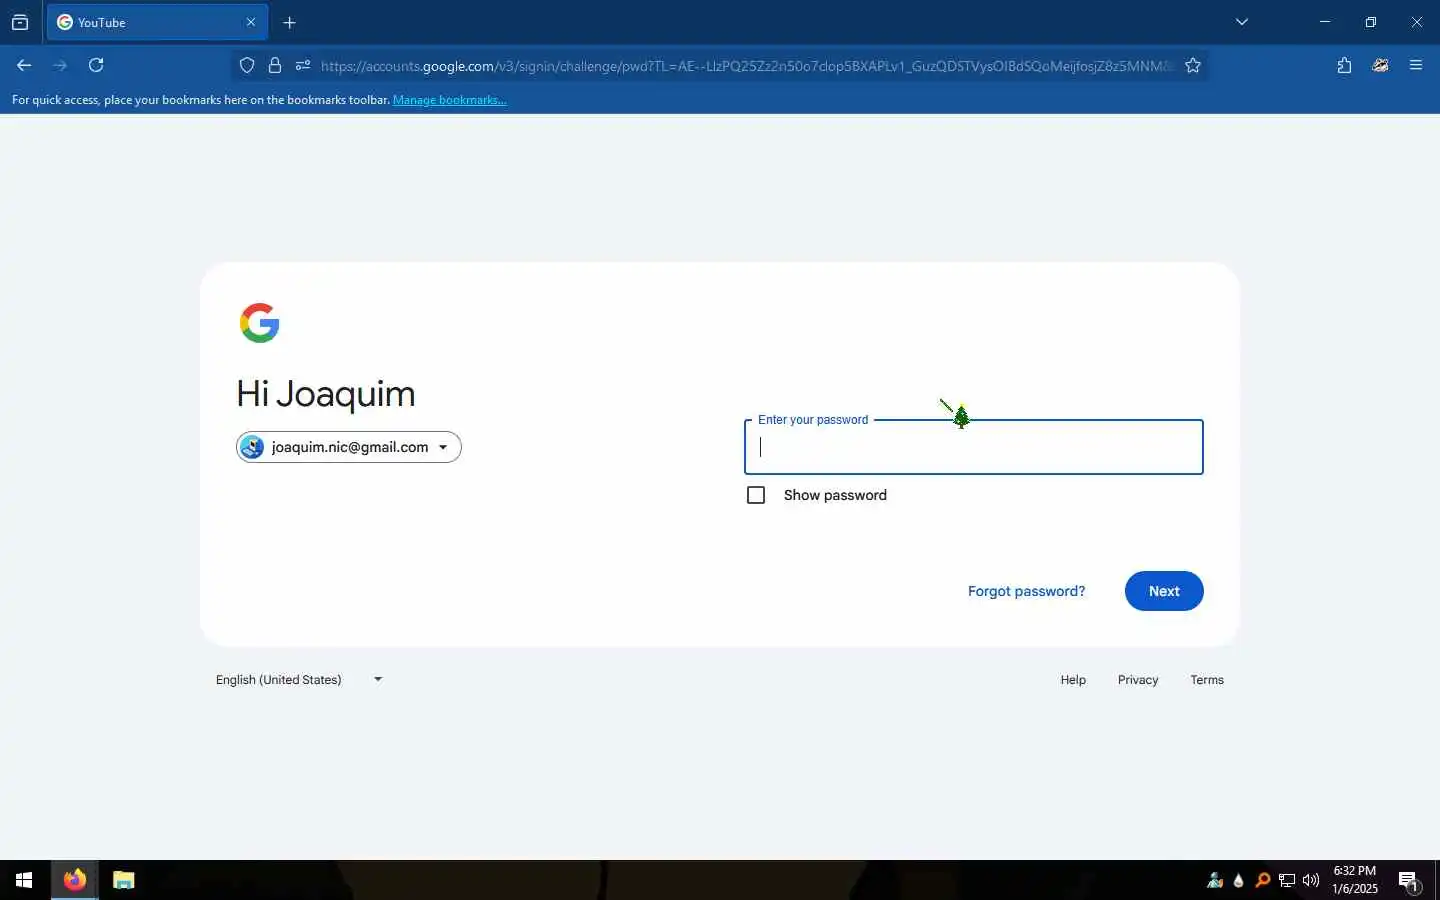Screen dimensions: 1440x900
Task: Click the first colorful system tray icon
Action: tap(1215, 880)
